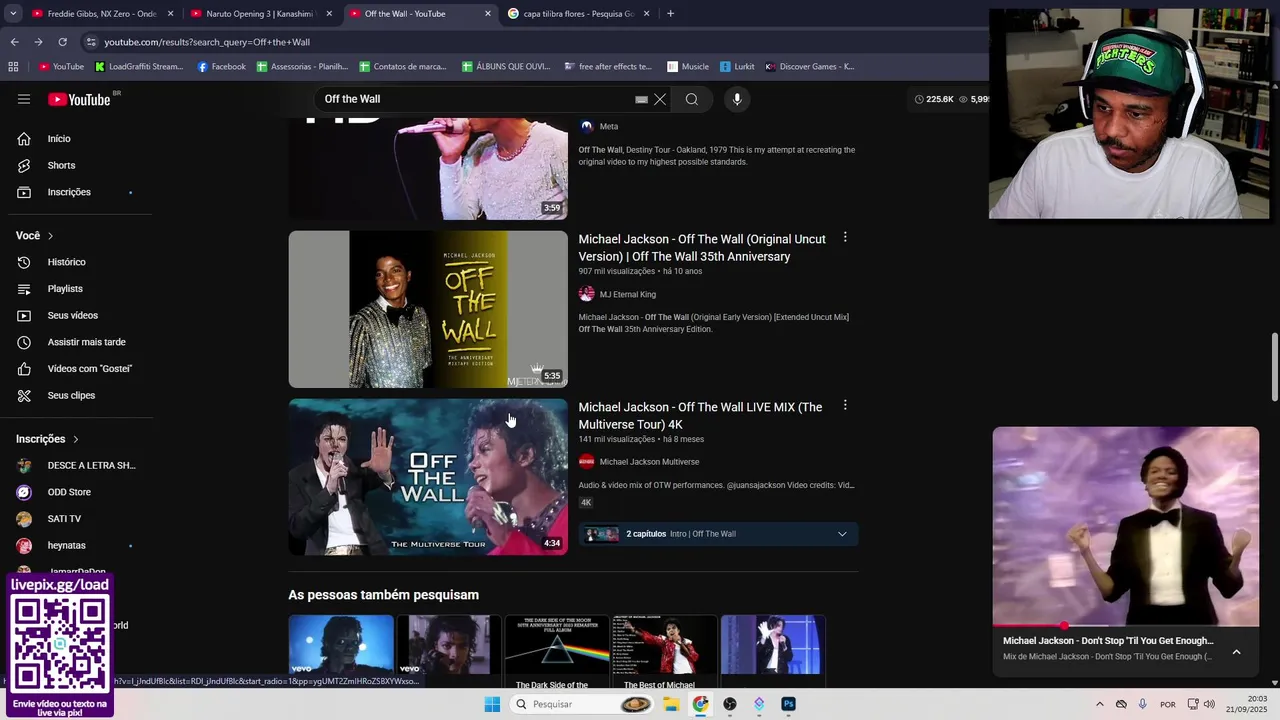Open The Best of Michael suggestion card
1280x720 pixels.
pyautogui.click(x=665, y=652)
